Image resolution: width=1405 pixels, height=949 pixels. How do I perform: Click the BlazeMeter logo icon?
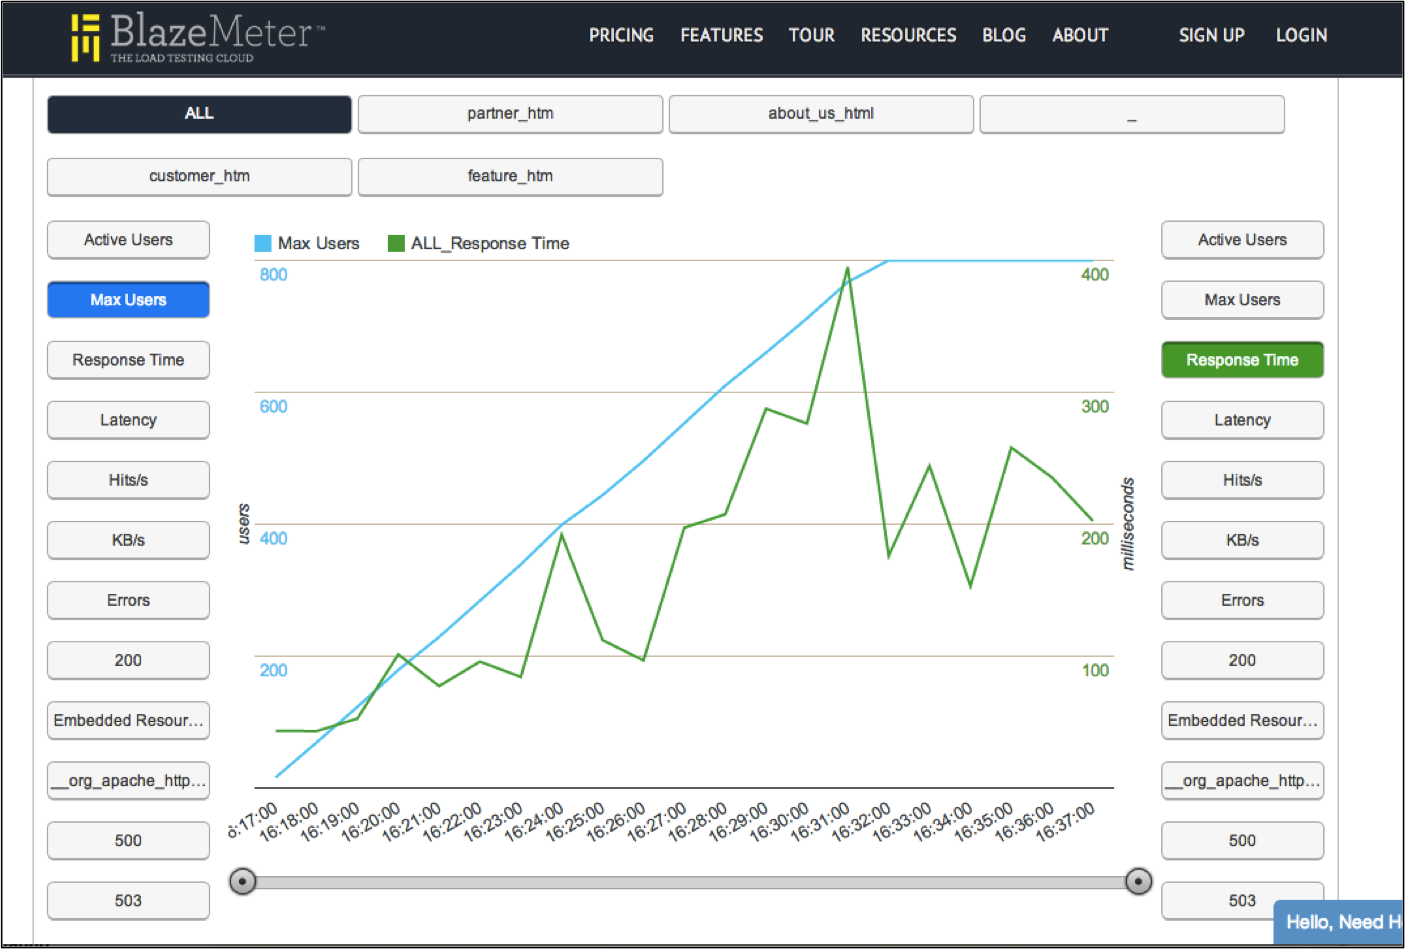point(85,37)
